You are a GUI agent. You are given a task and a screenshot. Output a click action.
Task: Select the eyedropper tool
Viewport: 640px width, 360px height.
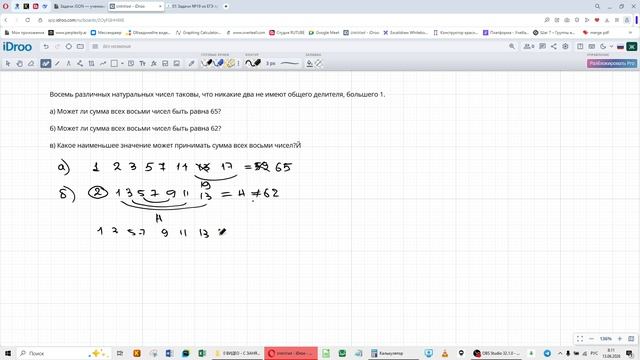[x=191, y=63]
